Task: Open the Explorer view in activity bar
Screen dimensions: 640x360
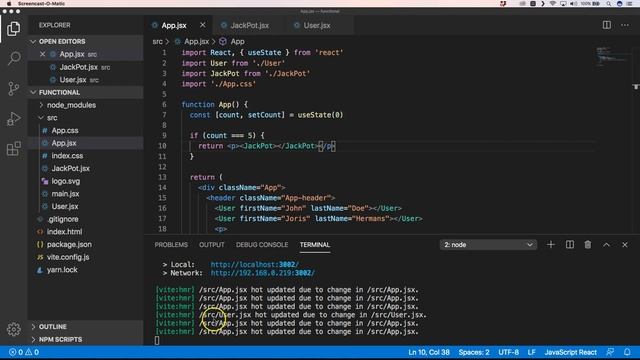Action: 13,29
